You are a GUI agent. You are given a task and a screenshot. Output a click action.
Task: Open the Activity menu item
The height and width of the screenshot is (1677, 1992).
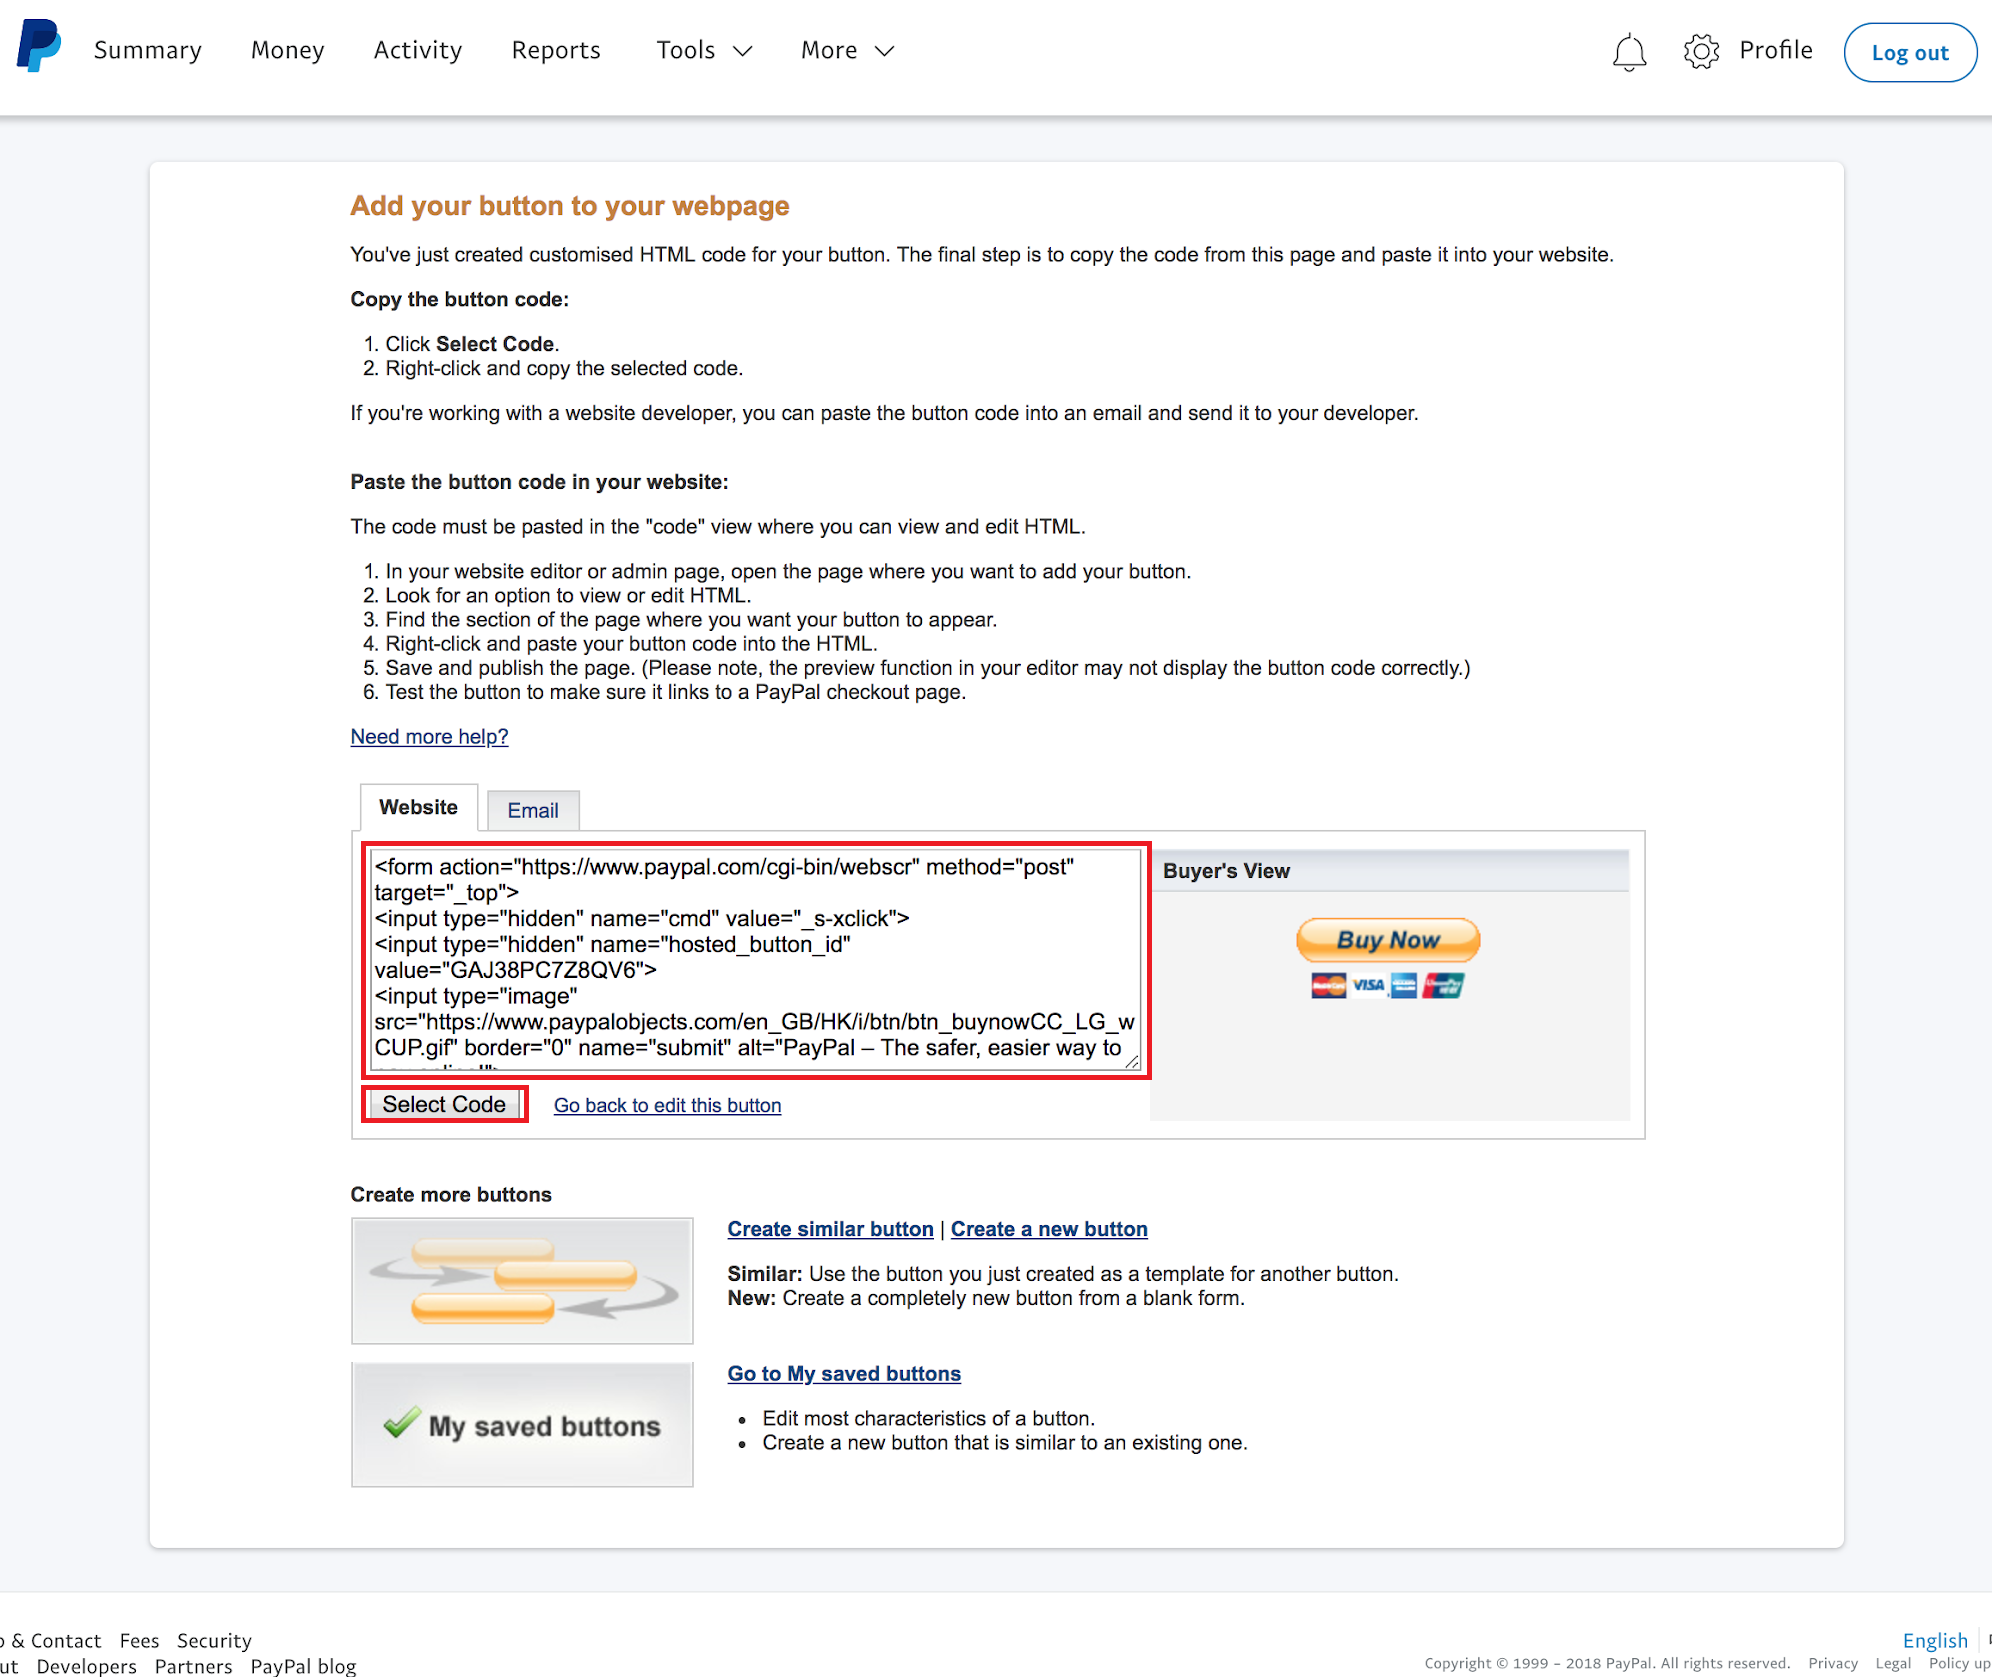(418, 50)
